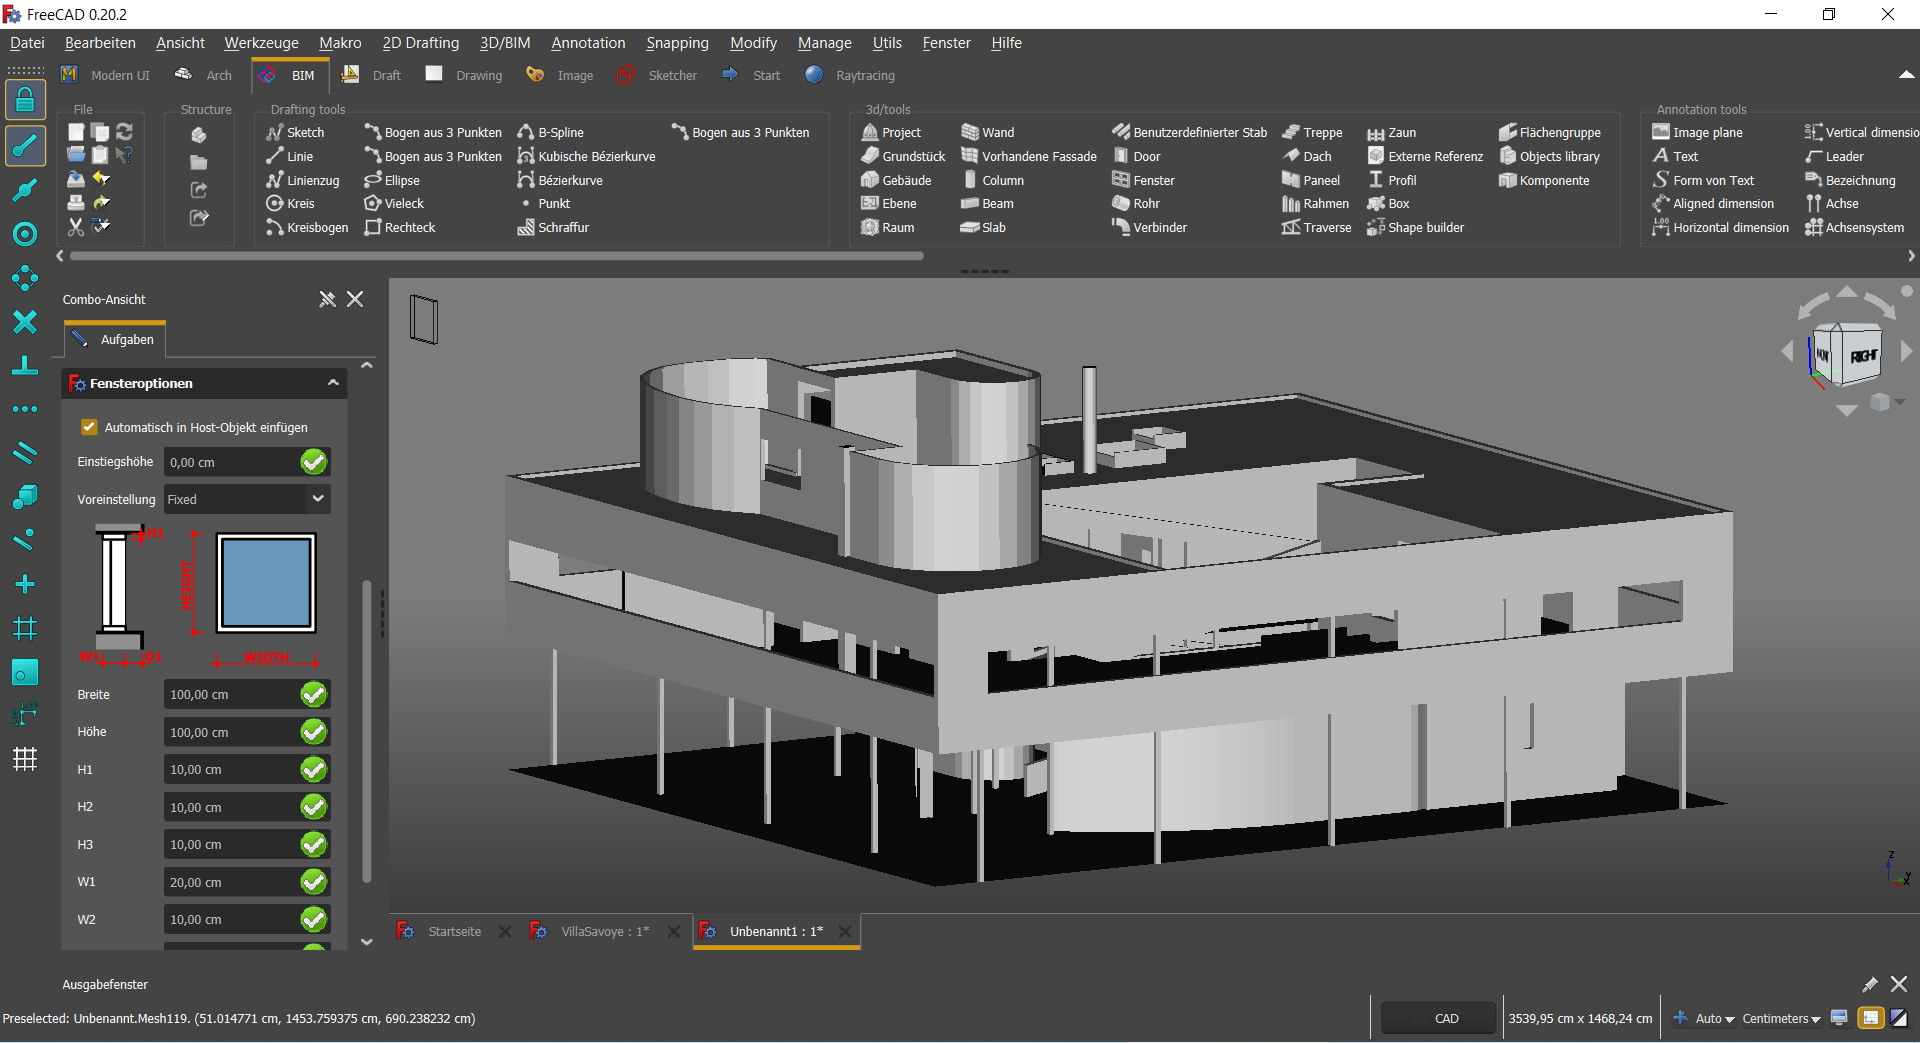Choose the Linie line tool
1920x1043 pixels.
(x=290, y=156)
